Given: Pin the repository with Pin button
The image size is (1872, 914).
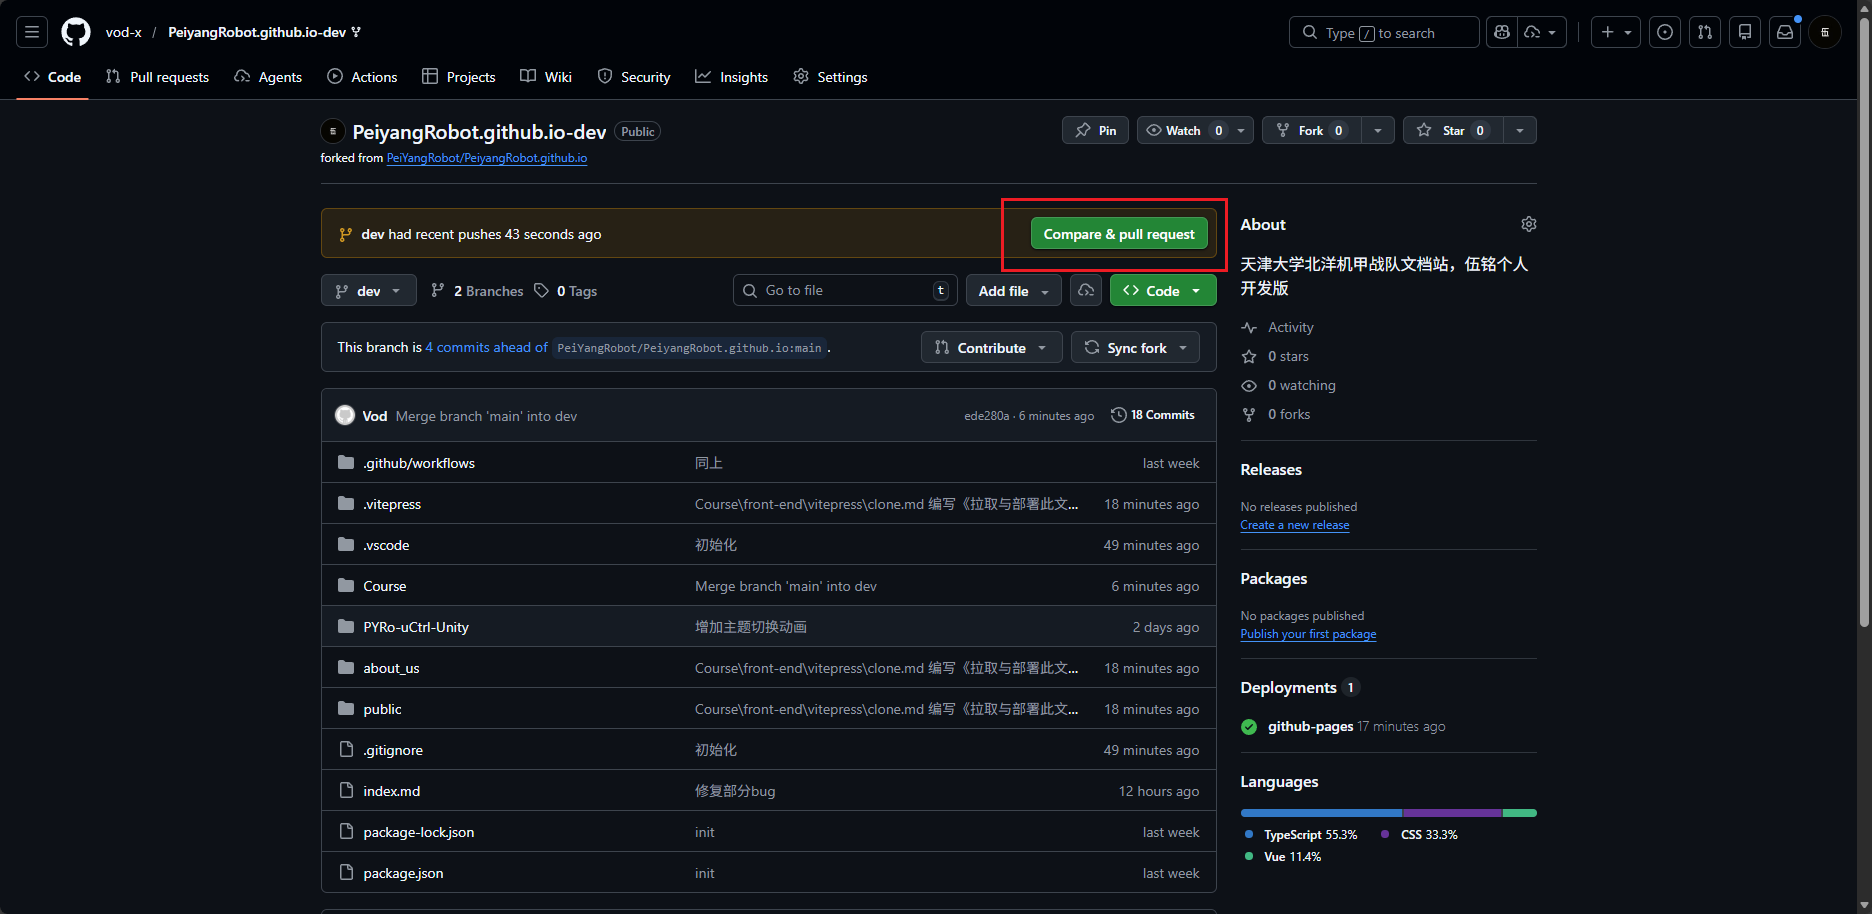Looking at the screenshot, I should pyautogui.click(x=1096, y=130).
